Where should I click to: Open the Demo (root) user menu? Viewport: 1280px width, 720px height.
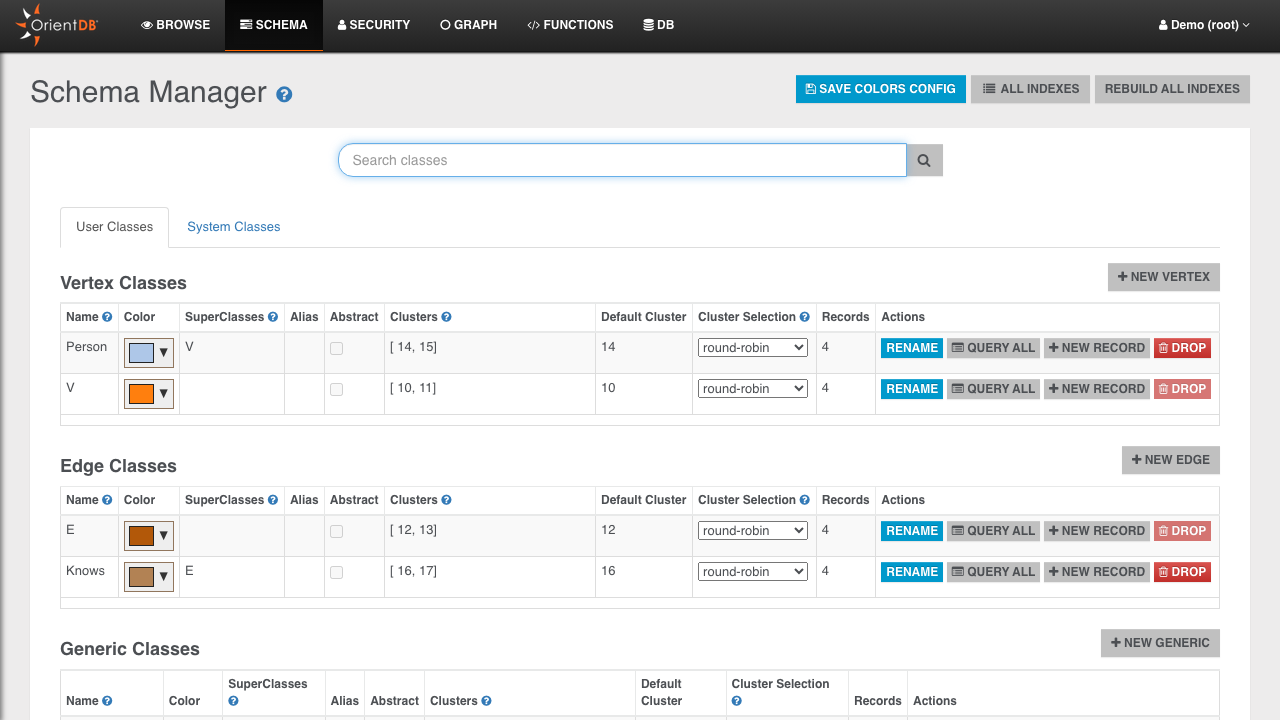1204,25
